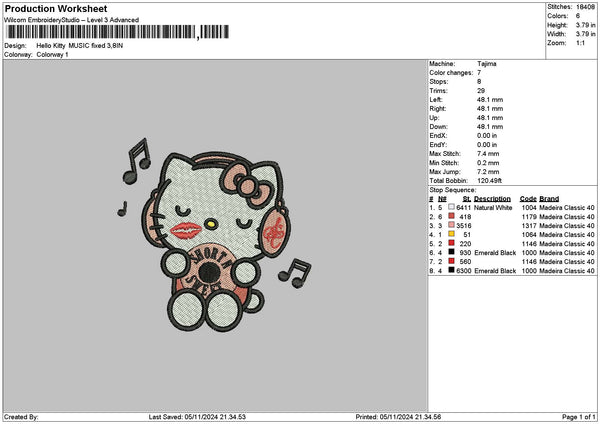Select thread code "1146" in the 220 row
This screenshot has width=600, height=424.
tap(529, 244)
